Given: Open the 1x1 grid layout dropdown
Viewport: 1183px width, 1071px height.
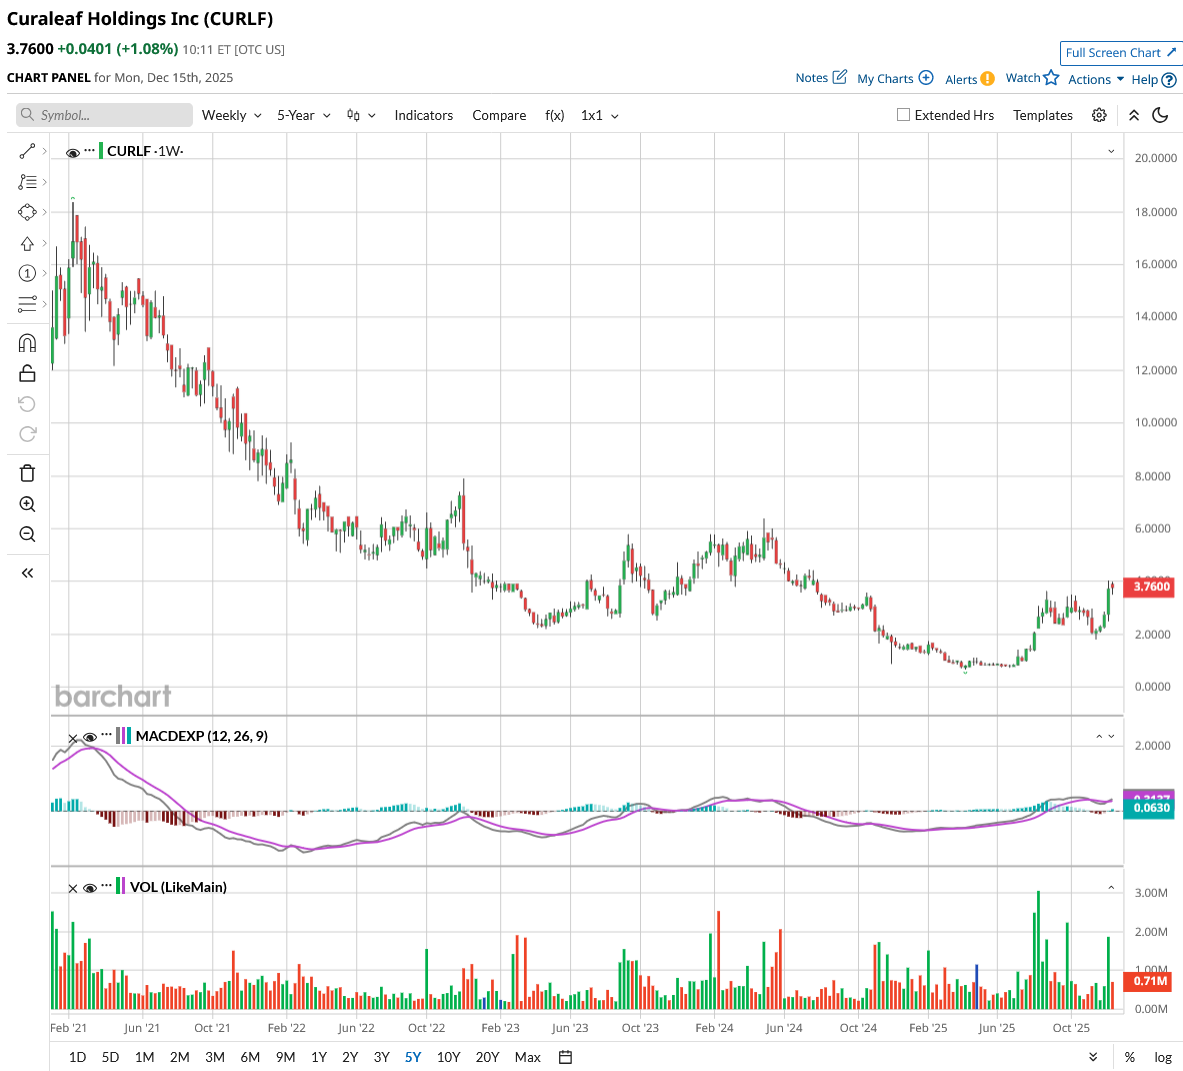Looking at the screenshot, I should [600, 115].
